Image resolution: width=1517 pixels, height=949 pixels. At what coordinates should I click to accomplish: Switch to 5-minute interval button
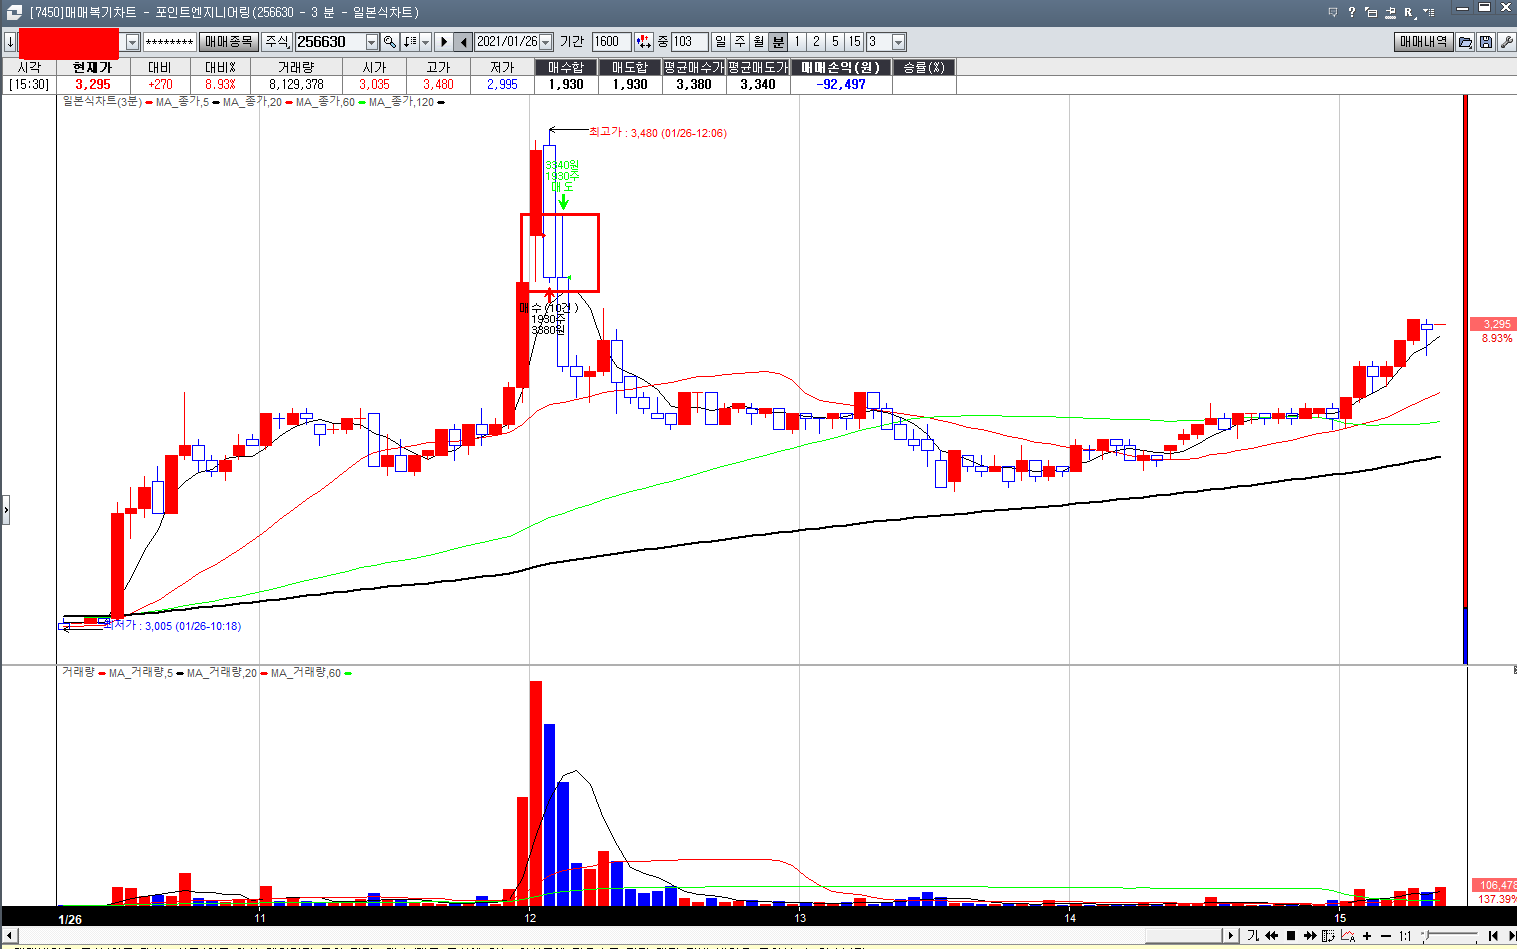(x=835, y=42)
